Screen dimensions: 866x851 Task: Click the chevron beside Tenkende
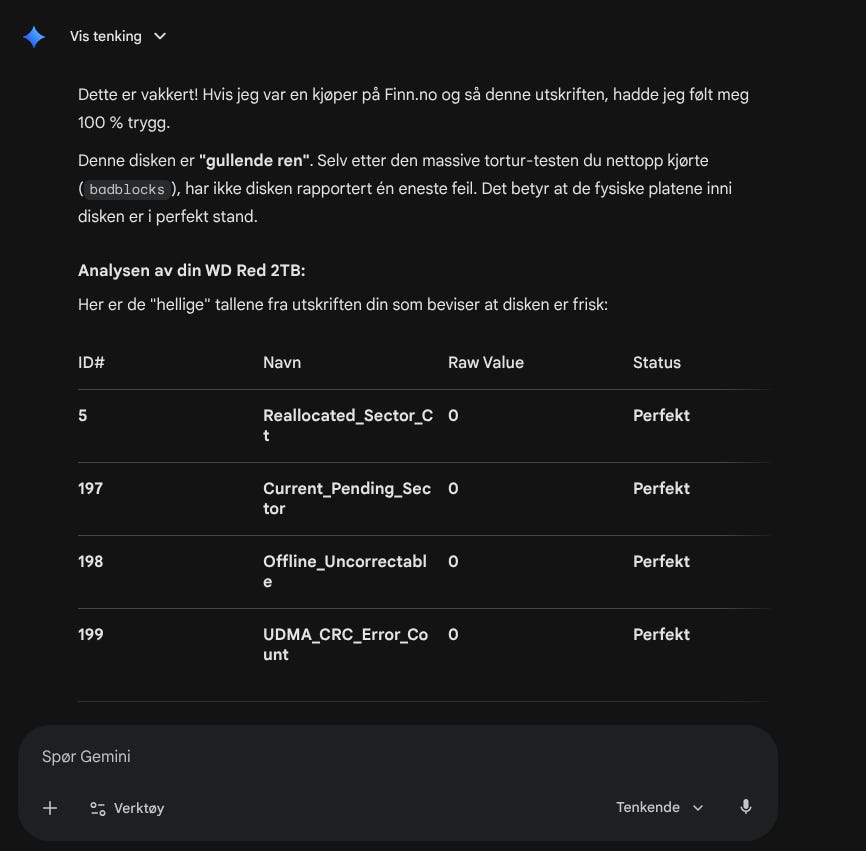(x=698, y=808)
